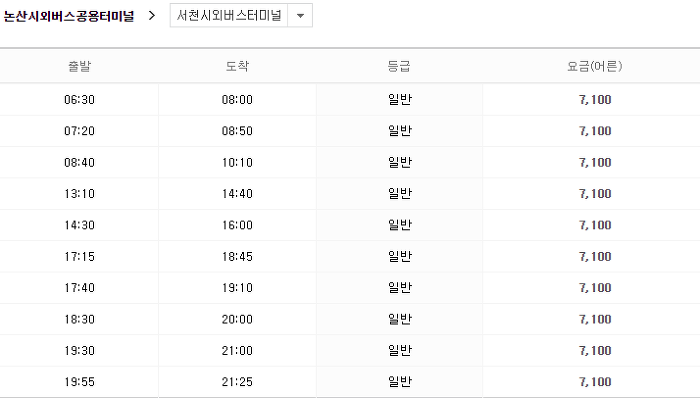700x398 pixels.
Task: Click the 7,100 fare in 21:25 arrival row
Action: [595, 382]
